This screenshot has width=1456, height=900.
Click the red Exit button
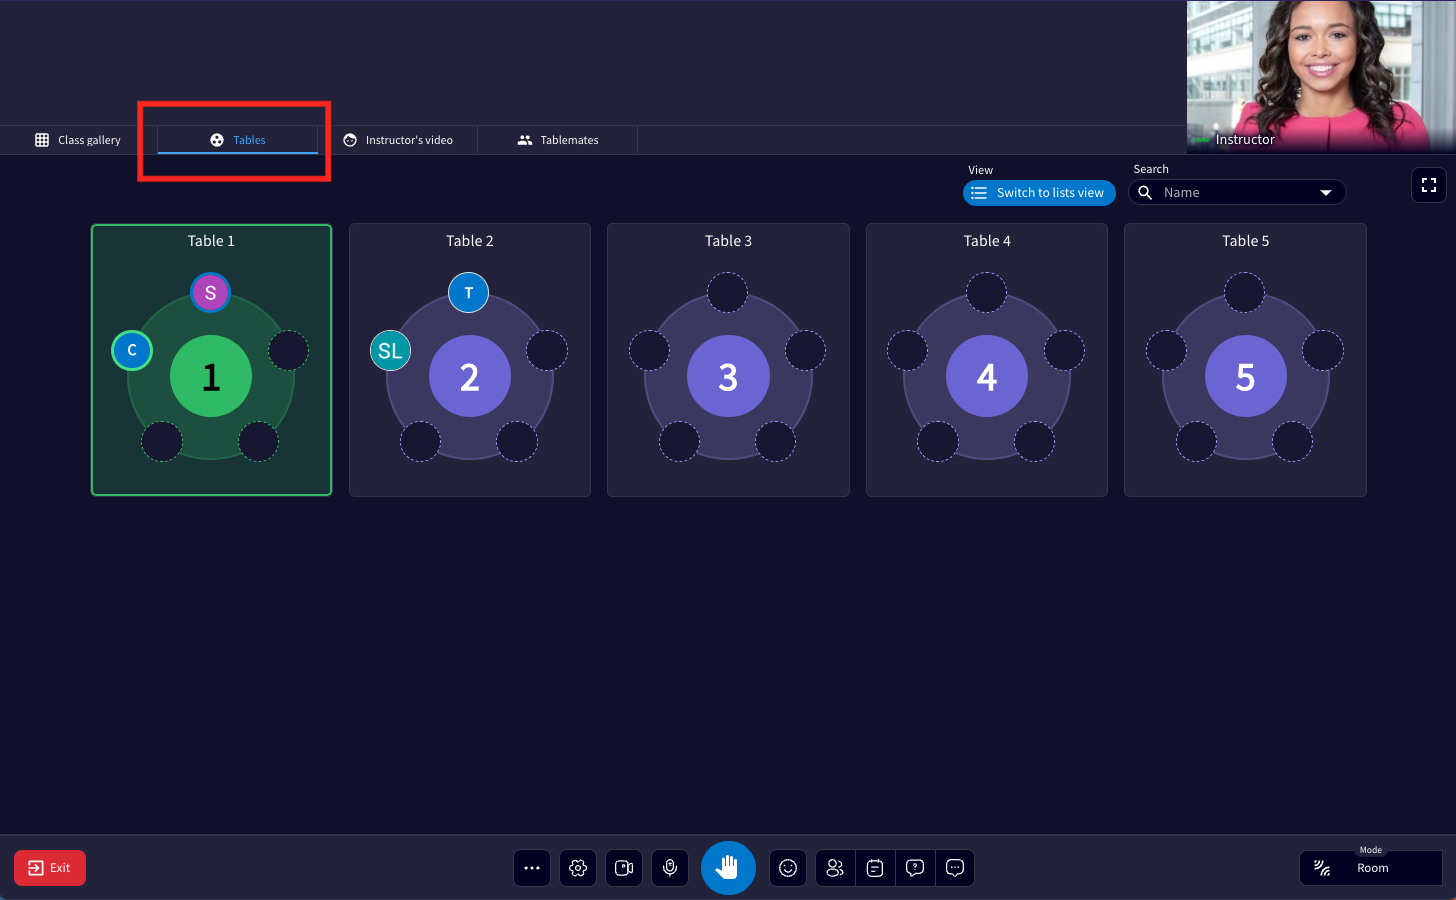point(50,868)
